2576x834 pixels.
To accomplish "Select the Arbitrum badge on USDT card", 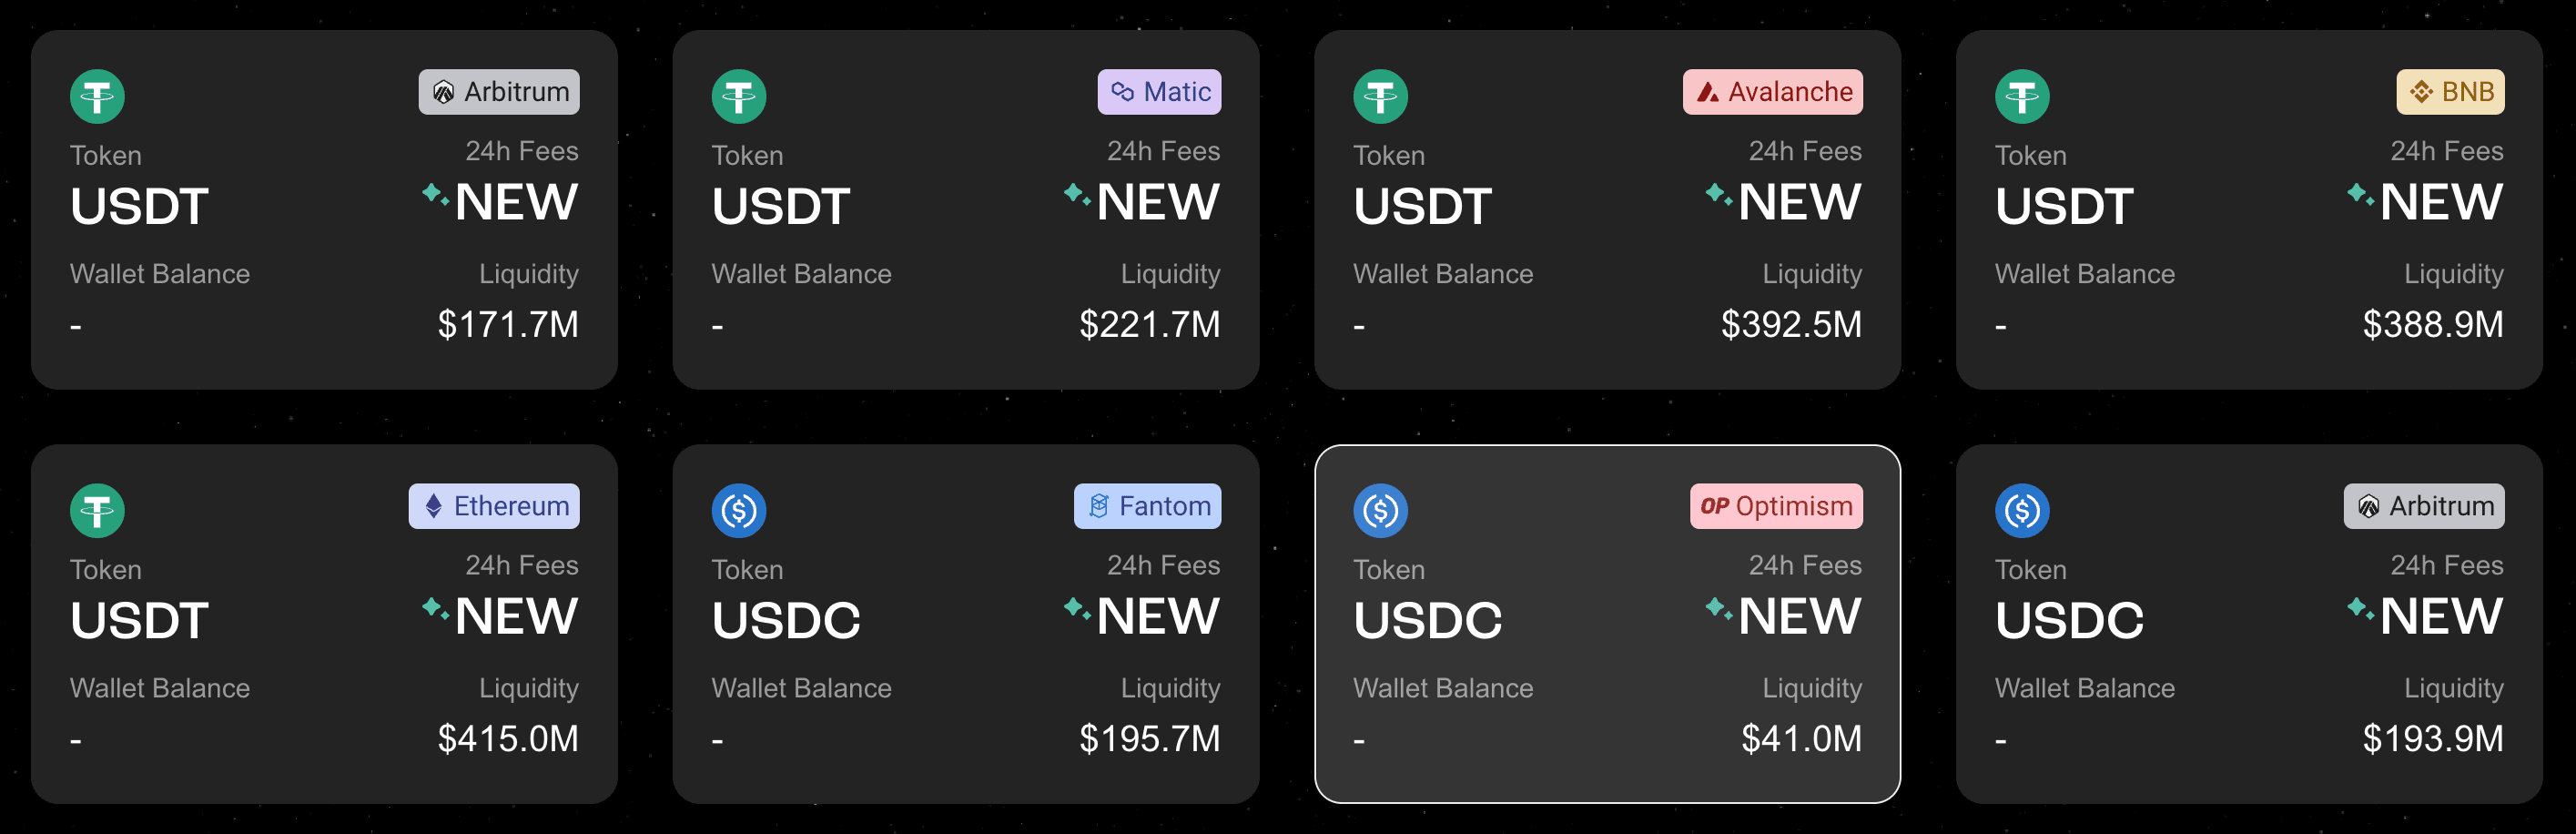I will coord(499,92).
